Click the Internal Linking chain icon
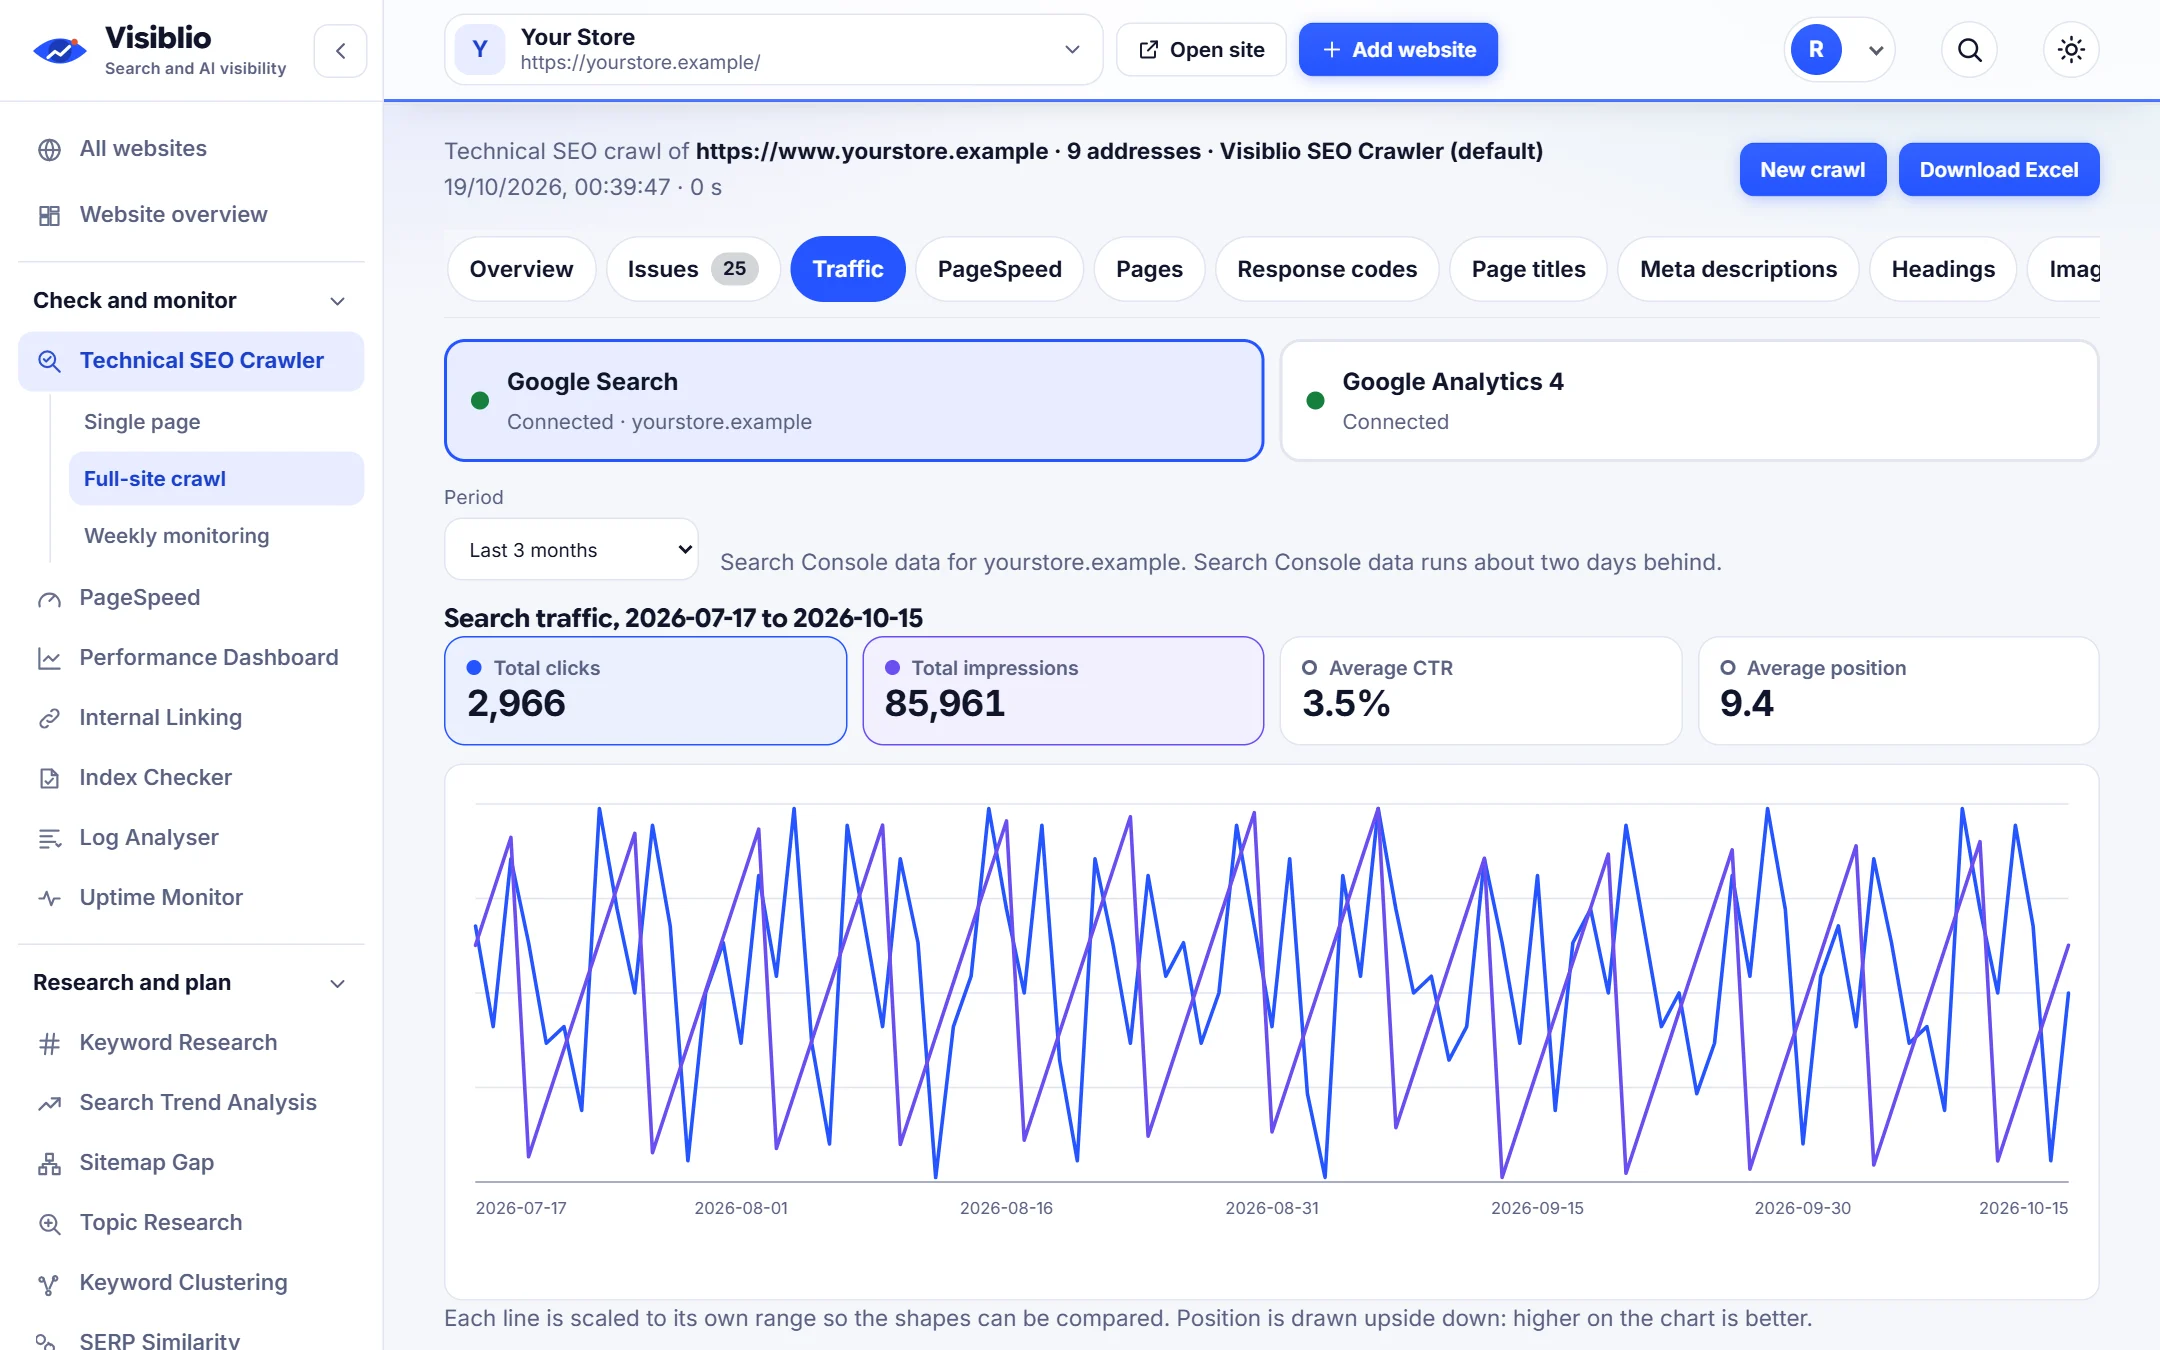This screenshot has width=2160, height=1350. (x=49, y=719)
